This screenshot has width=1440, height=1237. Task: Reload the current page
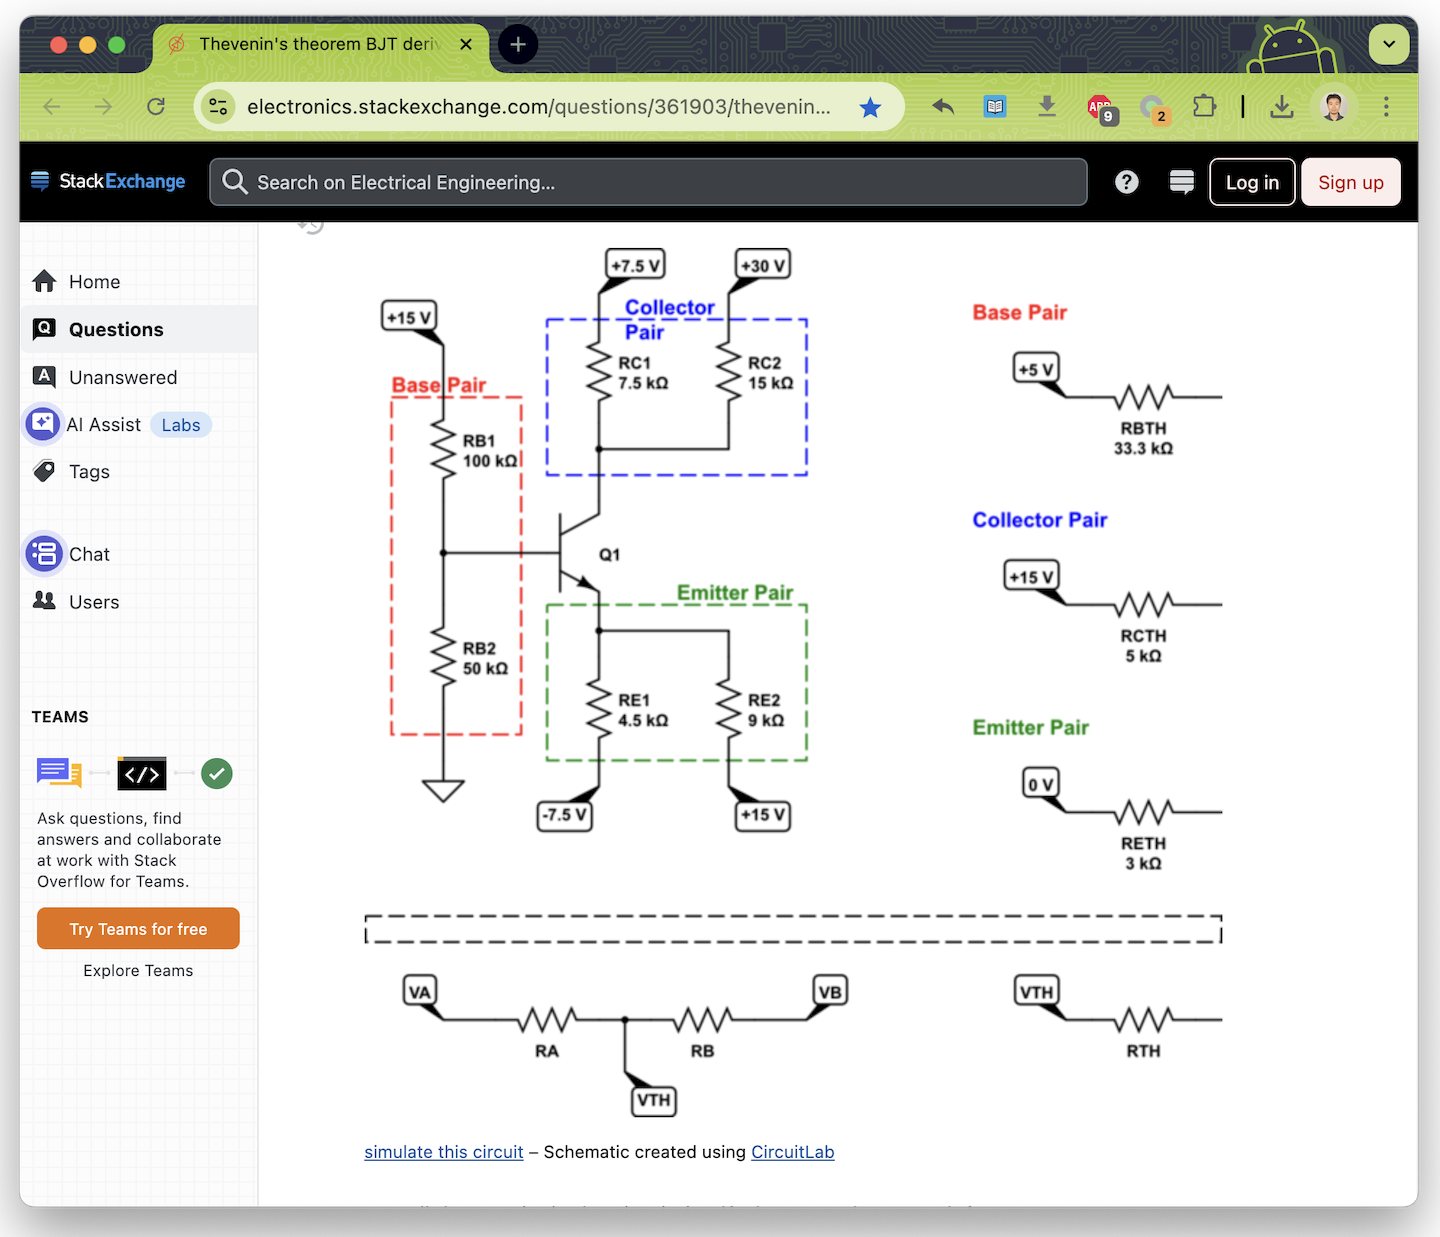156,107
